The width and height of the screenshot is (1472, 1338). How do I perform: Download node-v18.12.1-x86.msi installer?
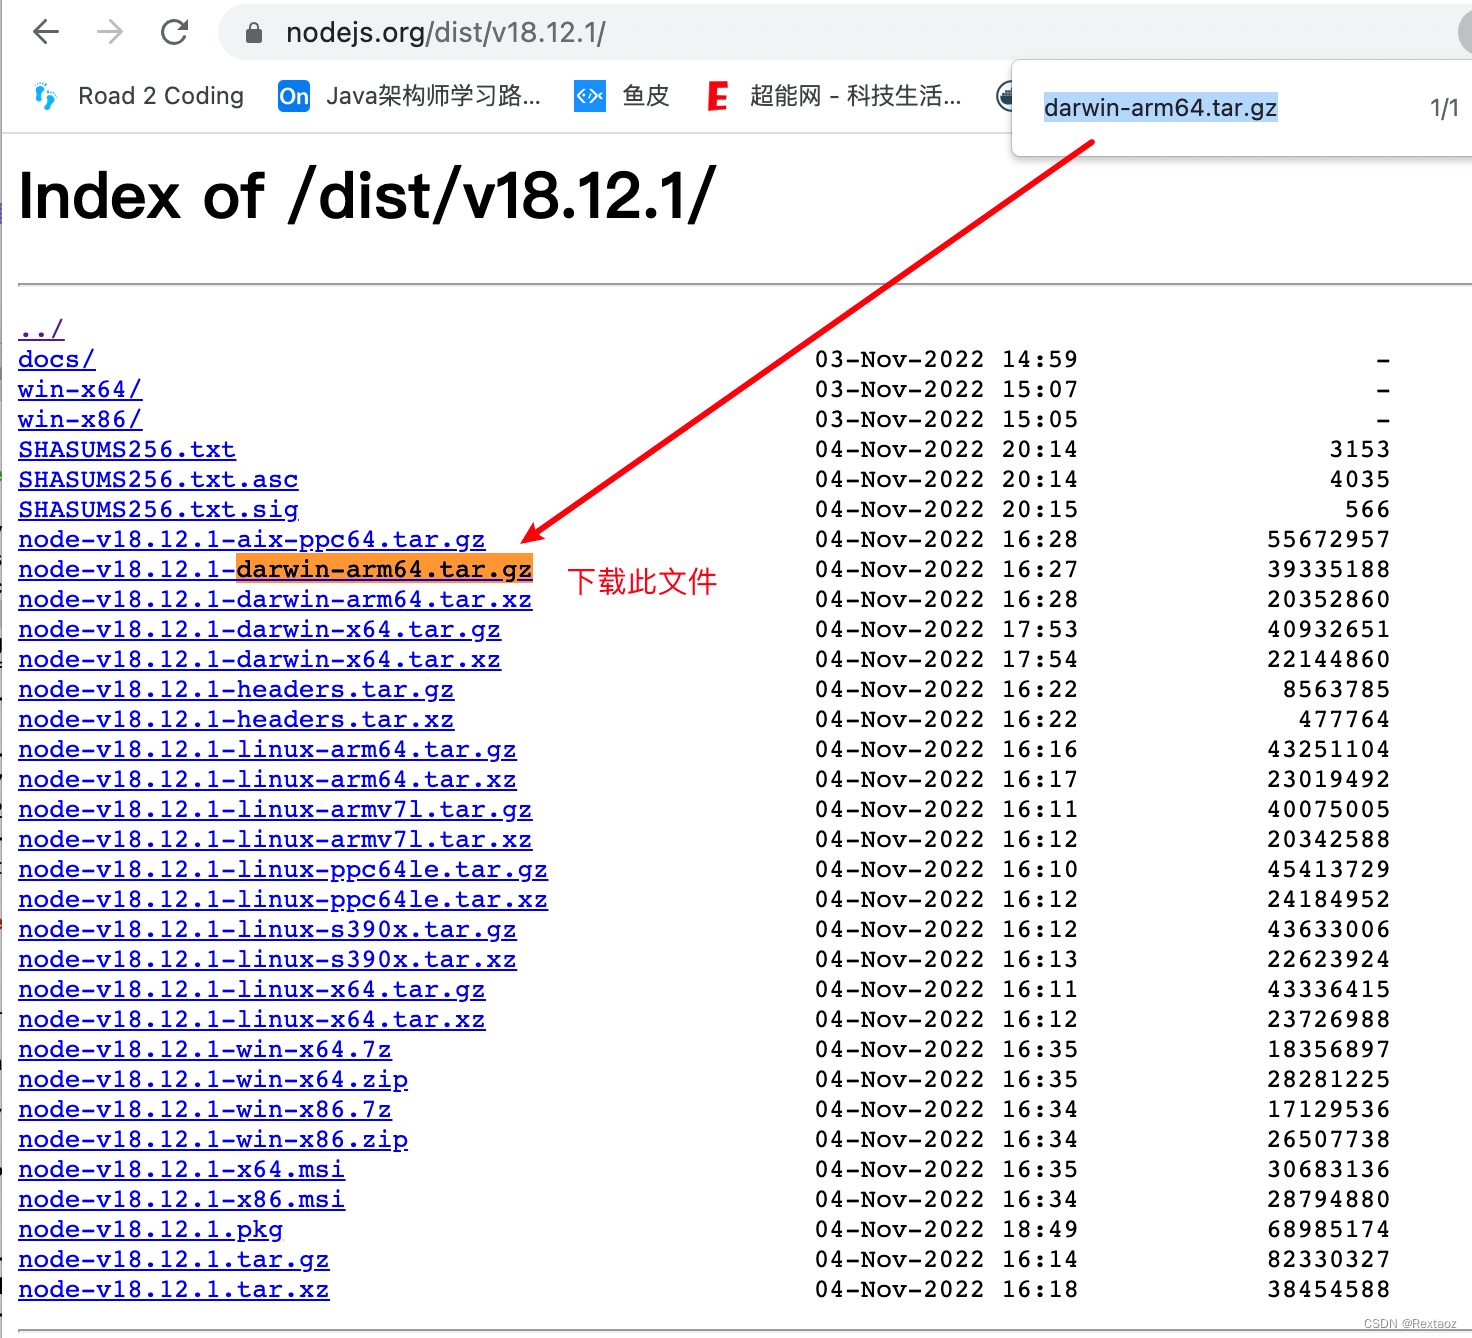[182, 1199]
